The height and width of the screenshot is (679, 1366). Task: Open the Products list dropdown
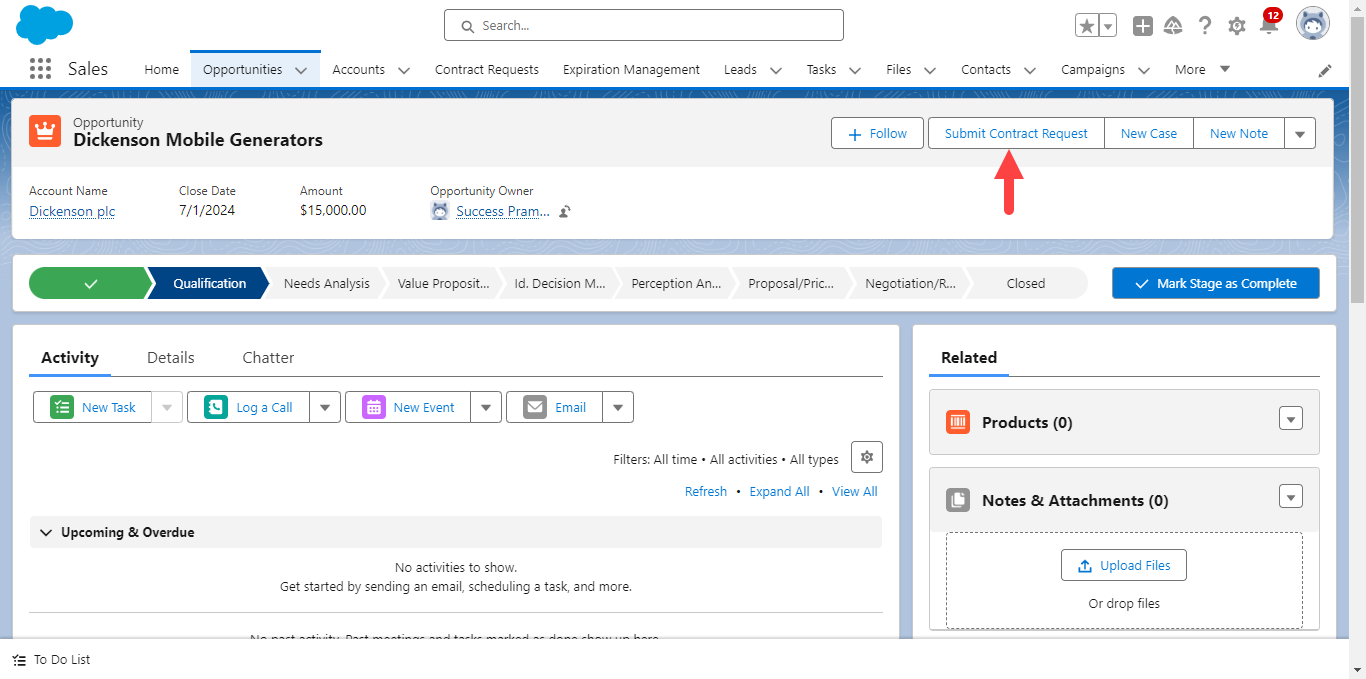click(x=1291, y=419)
